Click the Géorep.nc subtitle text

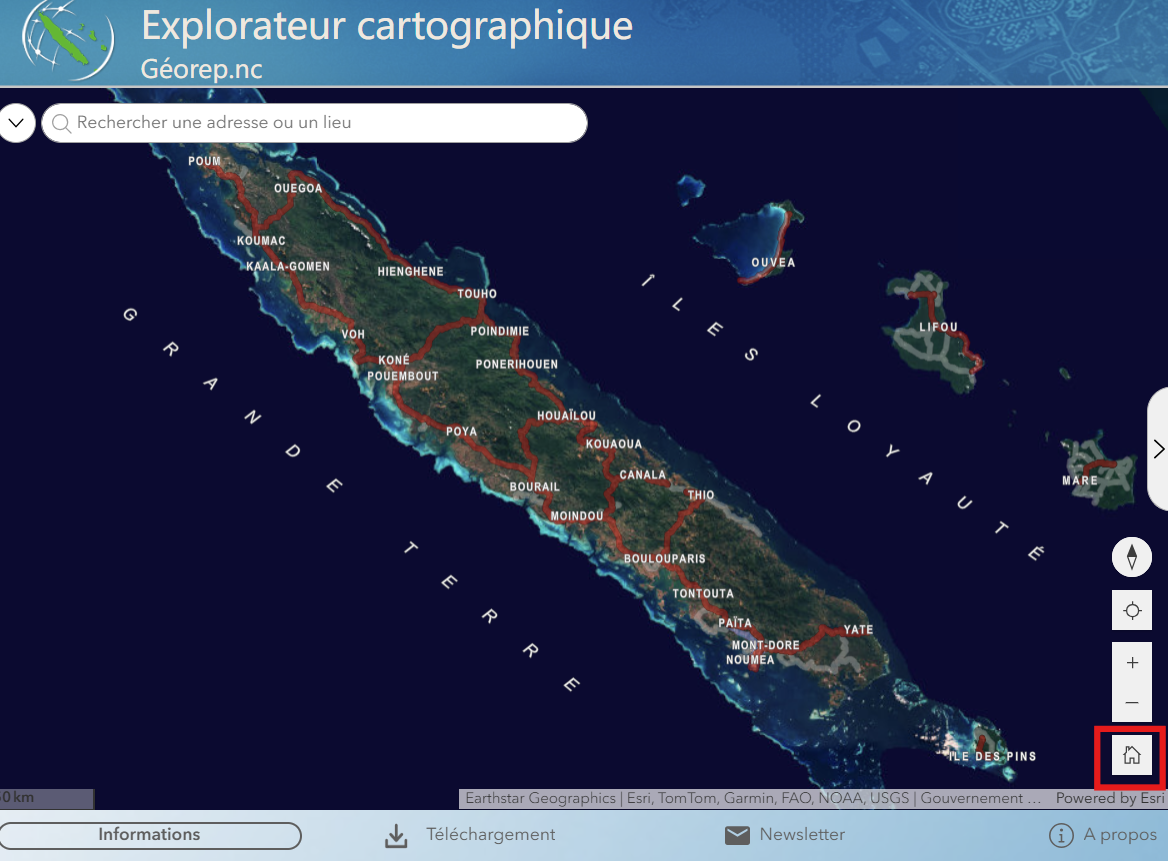(x=201, y=69)
